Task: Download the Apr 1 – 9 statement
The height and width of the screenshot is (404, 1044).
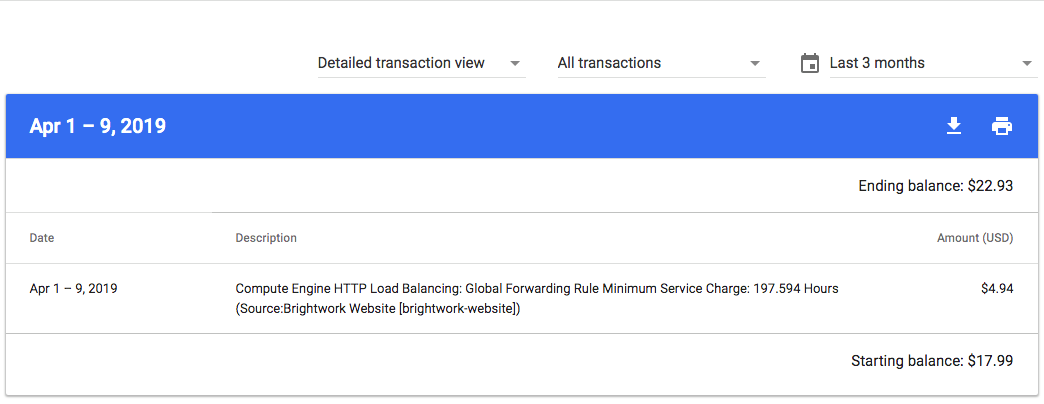Action: click(x=954, y=126)
